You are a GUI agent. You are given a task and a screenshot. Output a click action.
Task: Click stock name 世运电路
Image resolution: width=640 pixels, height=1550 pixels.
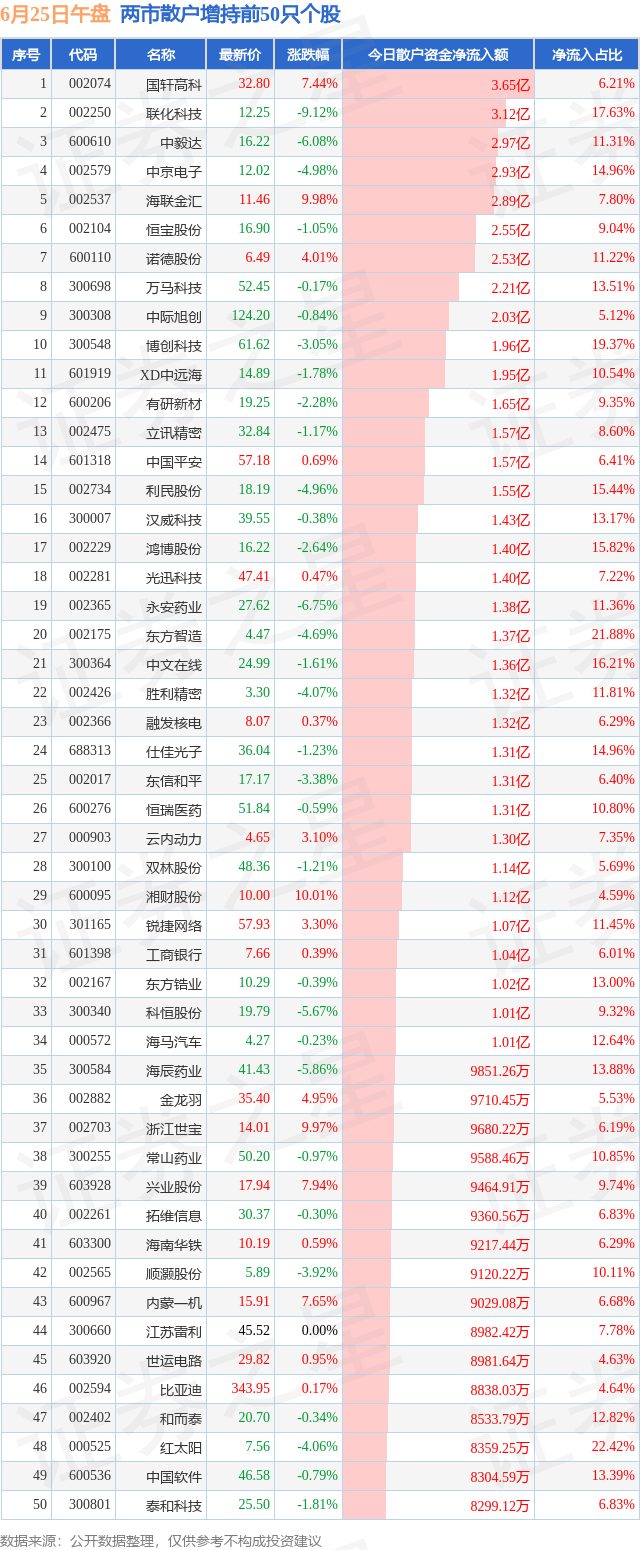(x=174, y=1361)
